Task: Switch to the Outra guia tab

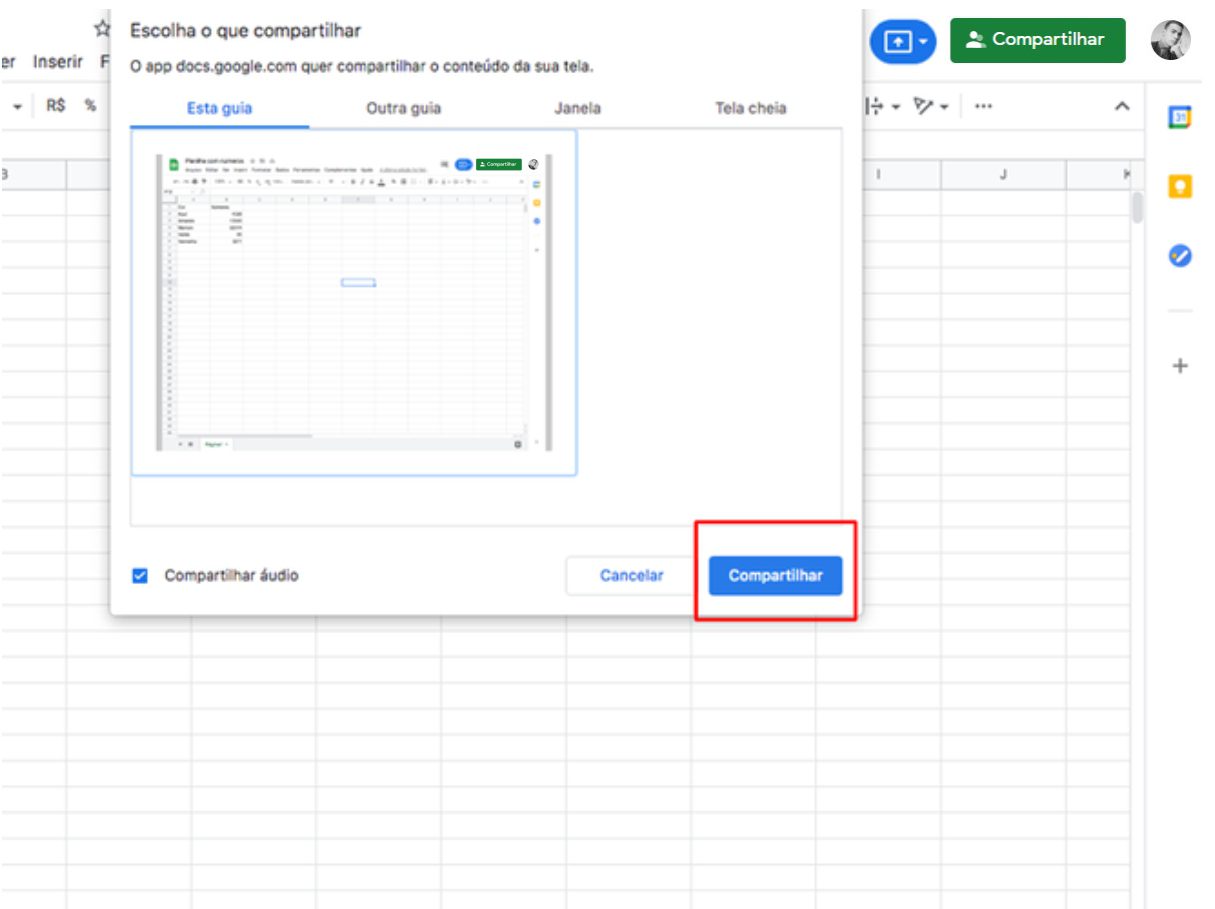Action: point(403,108)
